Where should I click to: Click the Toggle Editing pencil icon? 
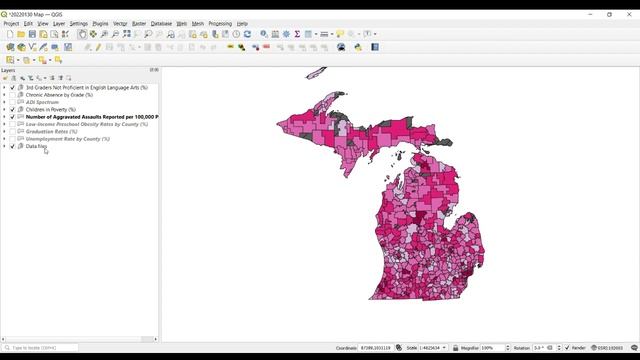98,47
